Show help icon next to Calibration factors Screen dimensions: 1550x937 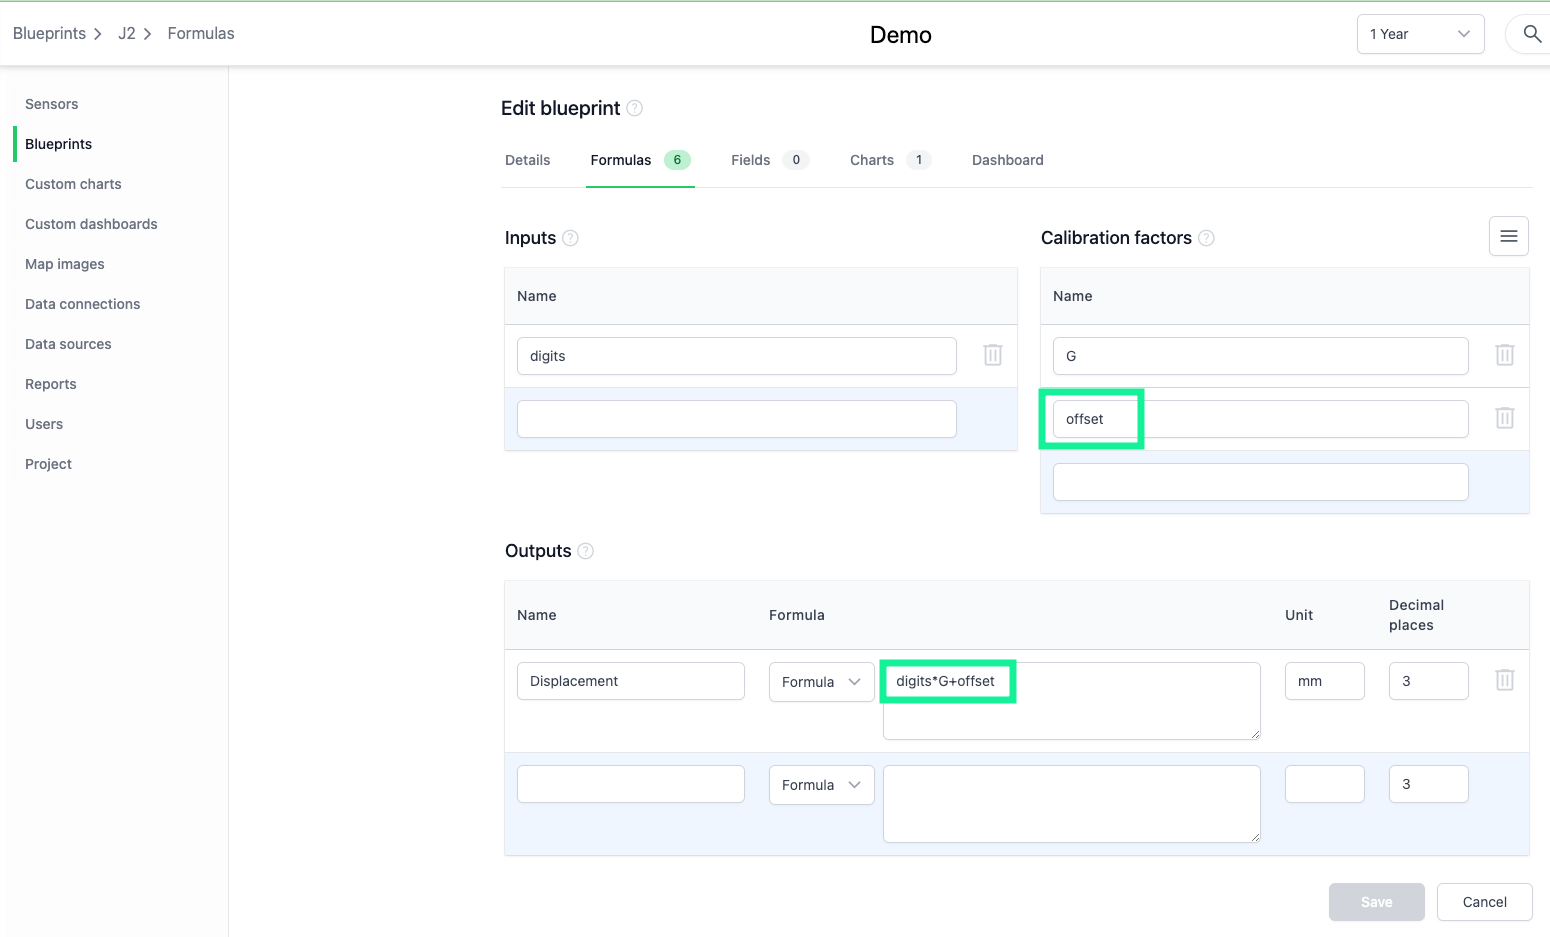[x=1206, y=238]
